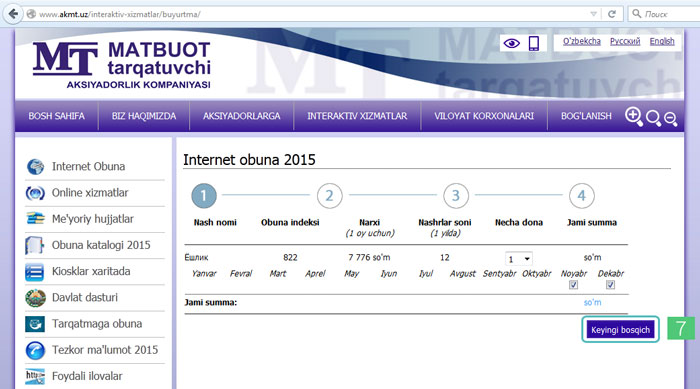Click the Jami summa: row label
Viewport: 700px width, 389px height.
click(211, 302)
